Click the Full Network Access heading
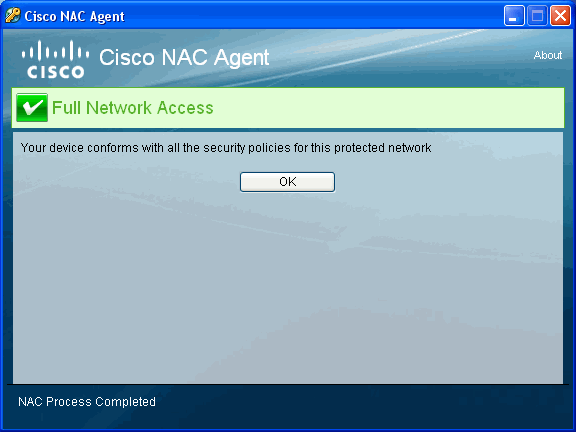 pos(132,108)
